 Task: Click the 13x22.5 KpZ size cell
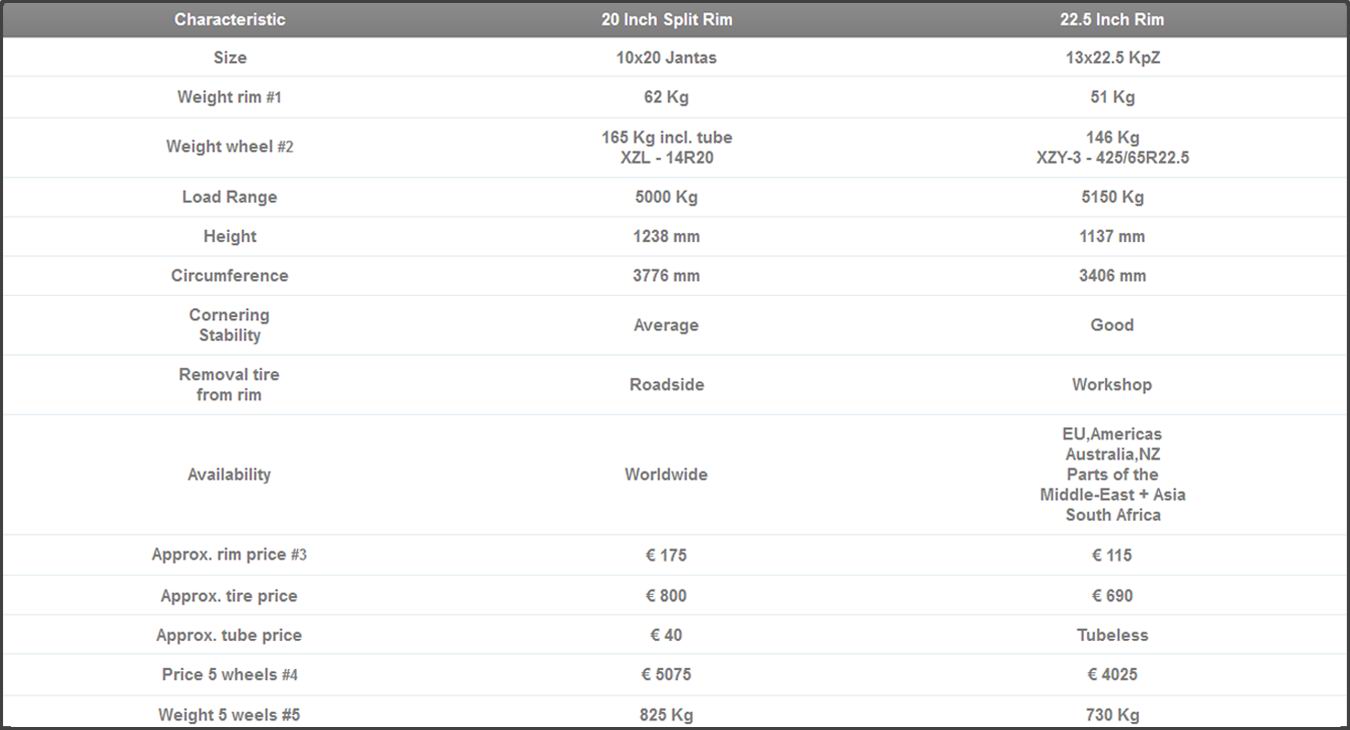(1112, 58)
